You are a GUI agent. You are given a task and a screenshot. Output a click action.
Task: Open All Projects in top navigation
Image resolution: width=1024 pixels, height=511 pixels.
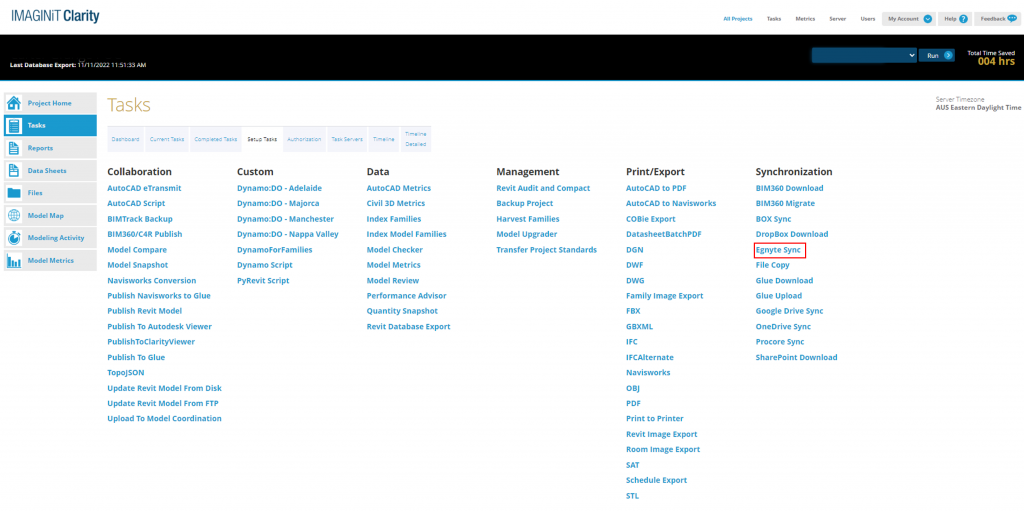[737, 19]
